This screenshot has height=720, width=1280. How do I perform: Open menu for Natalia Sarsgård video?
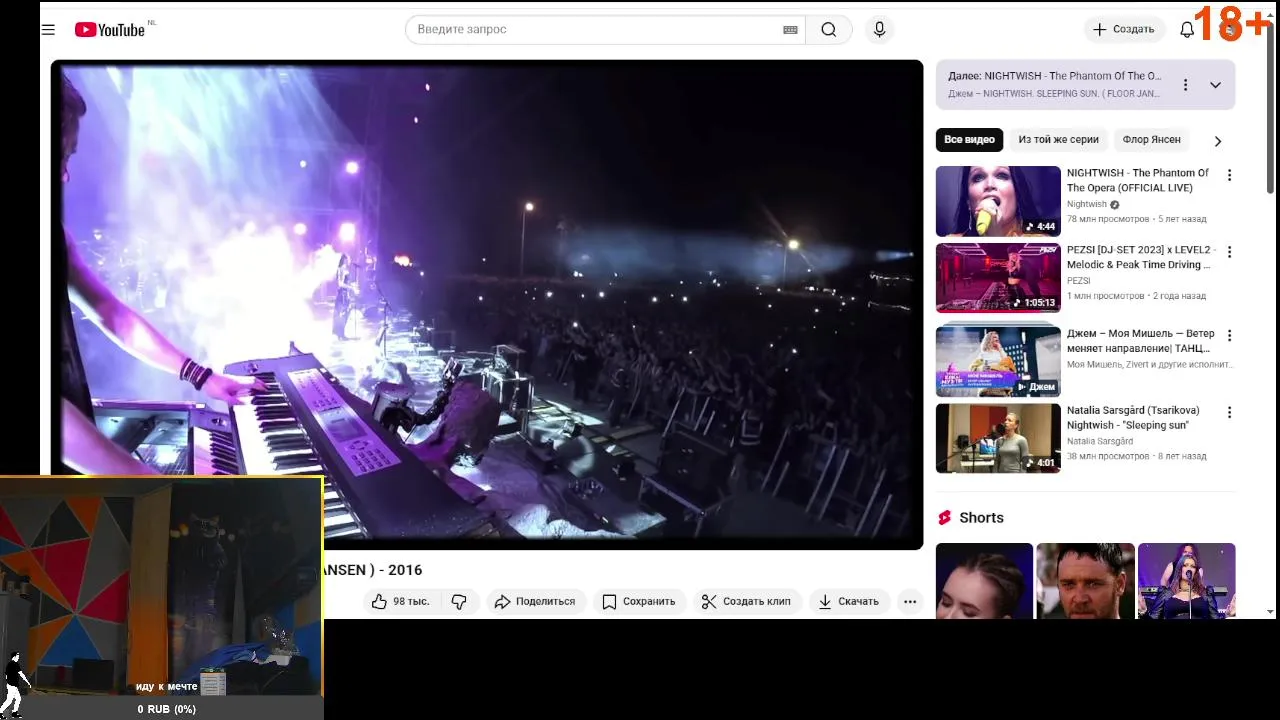[x=1229, y=412]
